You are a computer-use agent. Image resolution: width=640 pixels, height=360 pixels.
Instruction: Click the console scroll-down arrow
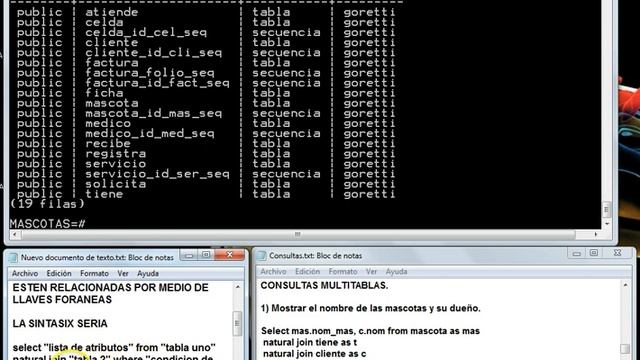point(607,224)
